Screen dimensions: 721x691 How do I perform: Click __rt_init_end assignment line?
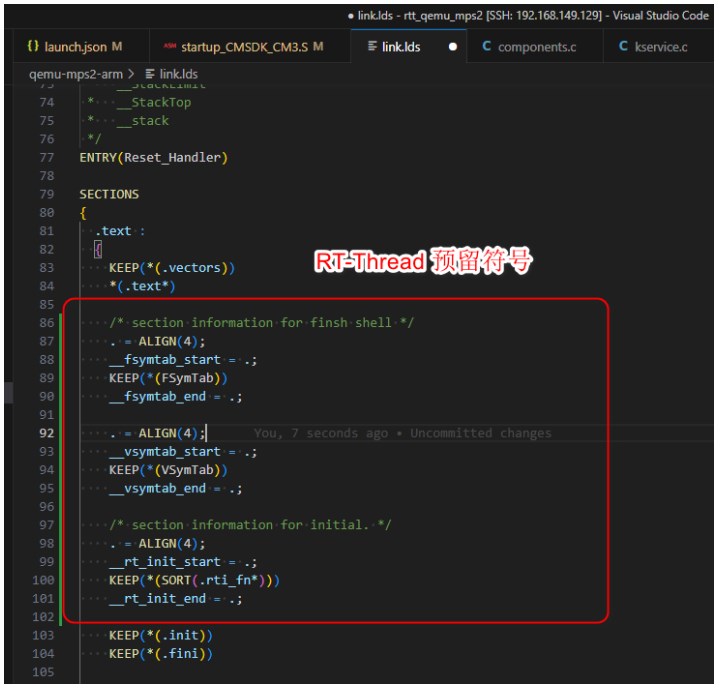(176, 599)
